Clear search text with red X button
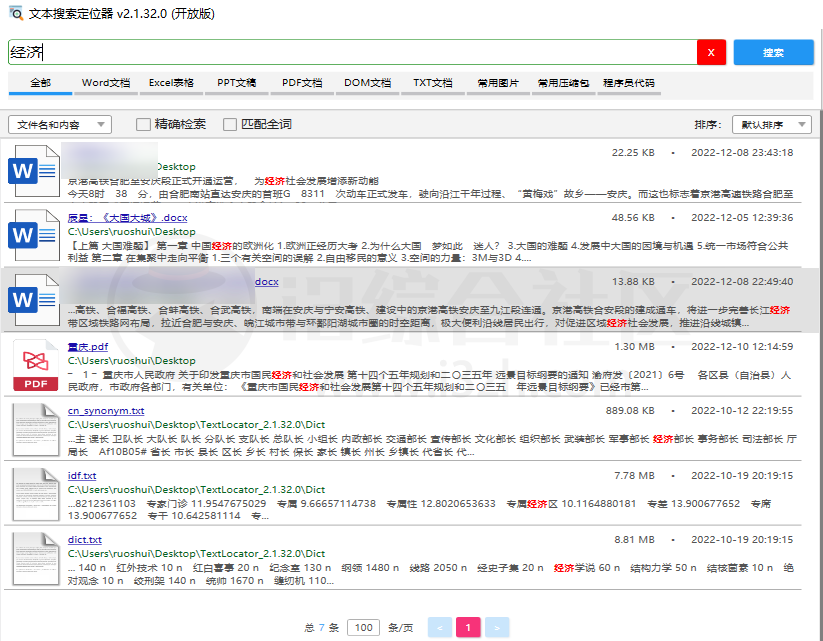This screenshot has height=641, width=823. click(x=711, y=52)
